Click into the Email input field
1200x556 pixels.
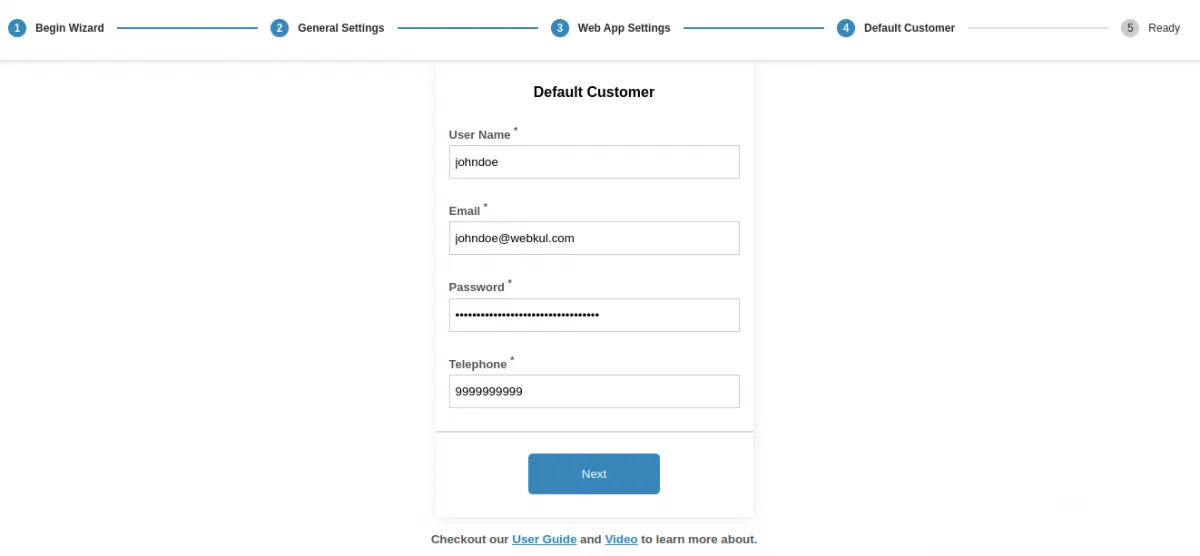[x=594, y=238]
